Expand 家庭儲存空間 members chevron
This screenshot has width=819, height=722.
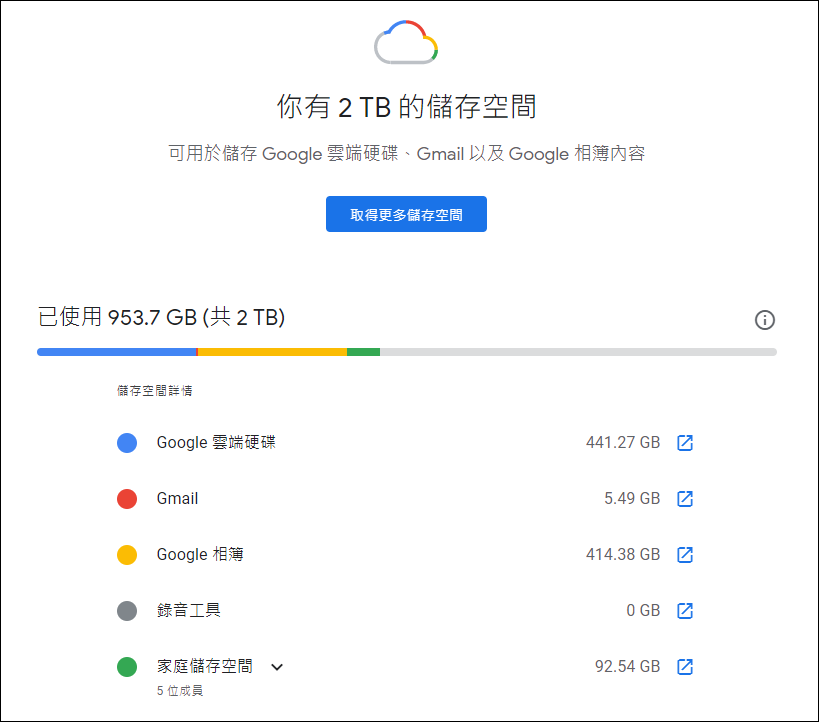[x=277, y=667]
